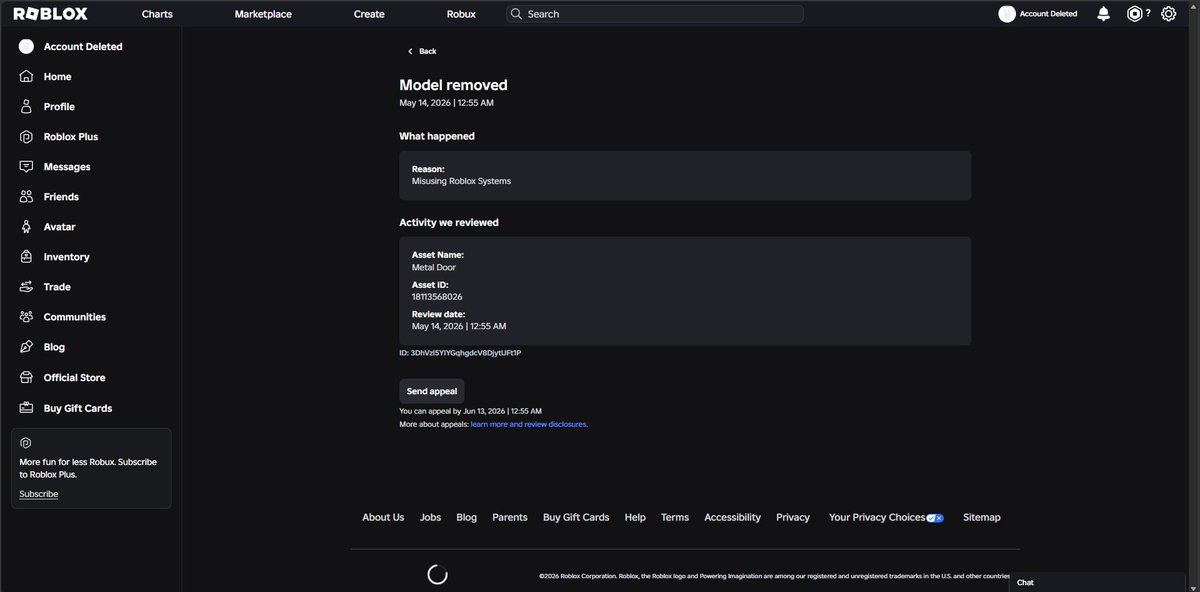Screen dimensions: 1200x592
Task: Open Your Privacy Choices link
Action: point(877,518)
